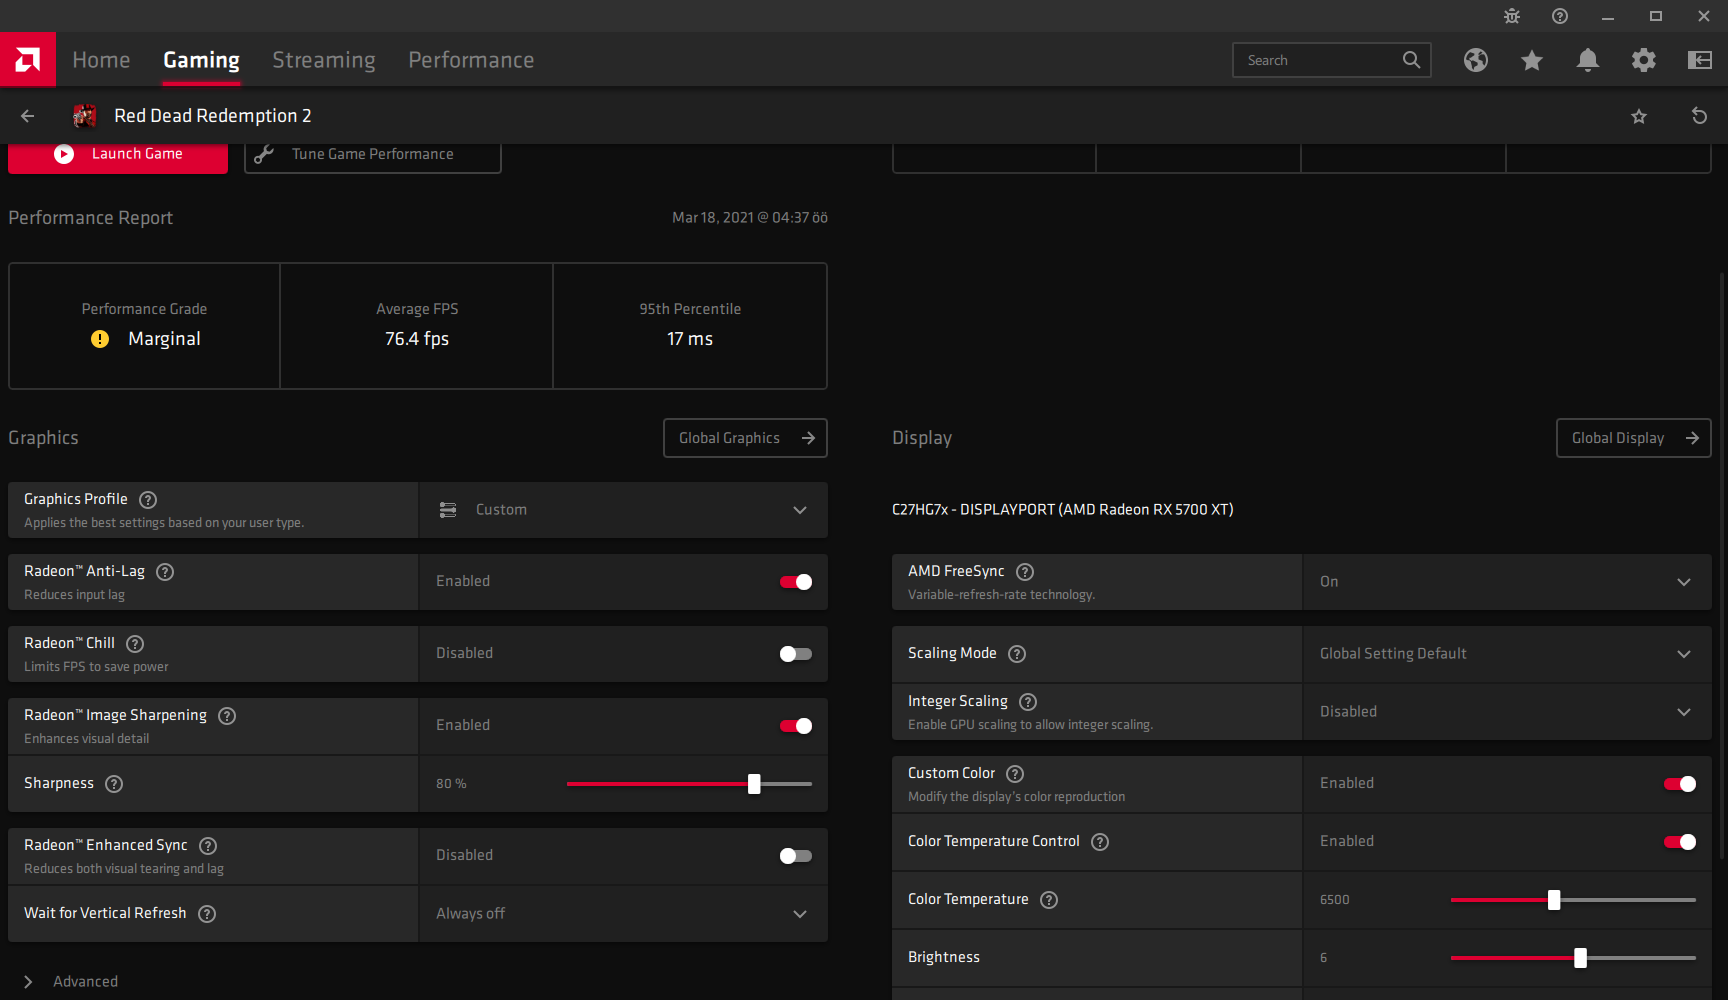This screenshot has height=1000, width=1728.
Task: Toggle the sidebar panel icon
Action: 1700,60
